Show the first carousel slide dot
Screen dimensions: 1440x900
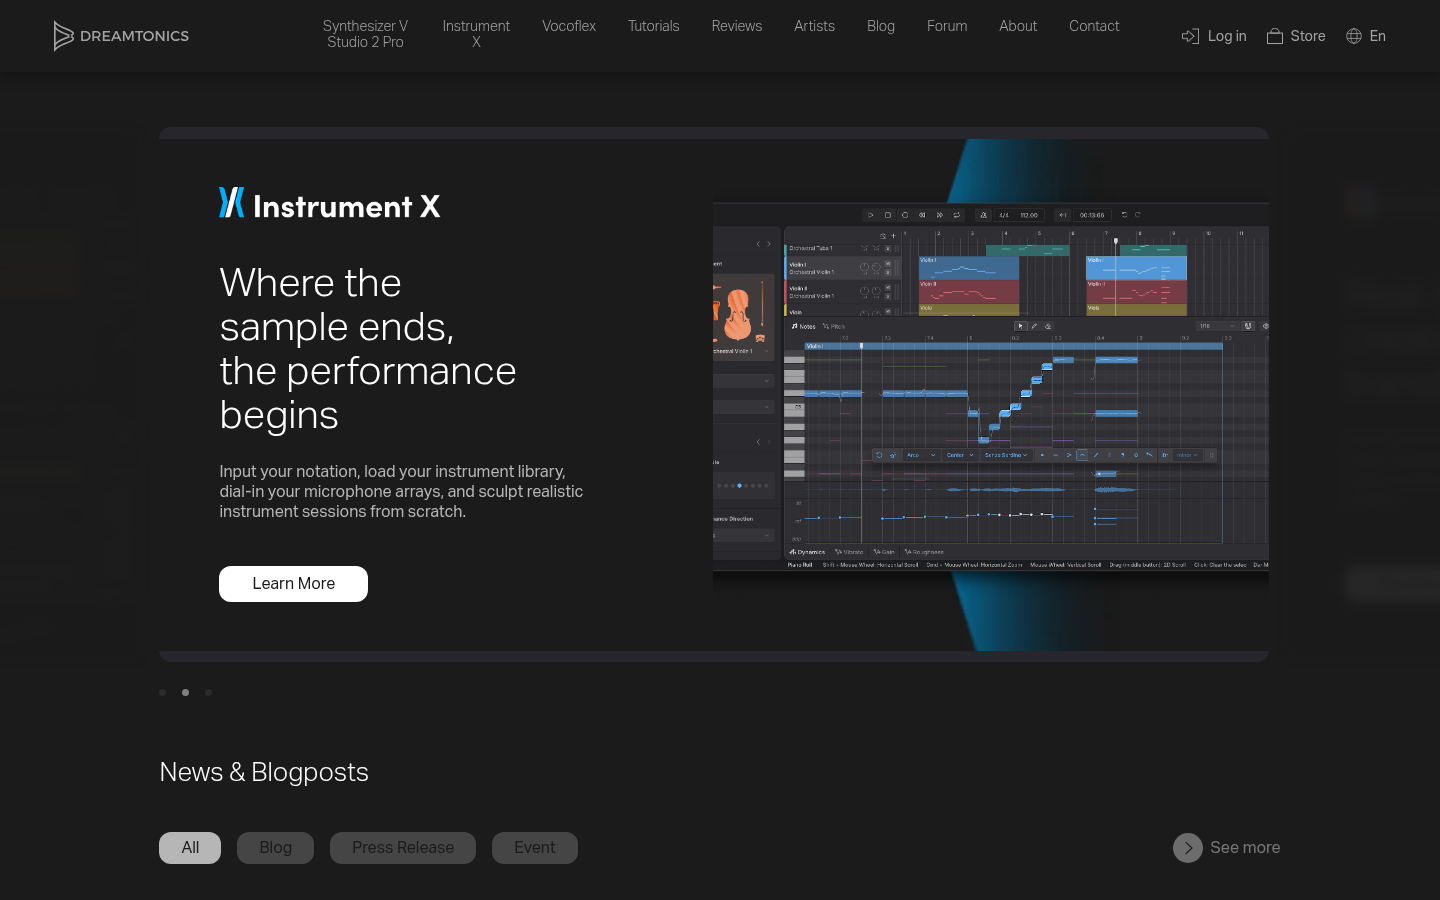[x=163, y=692]
